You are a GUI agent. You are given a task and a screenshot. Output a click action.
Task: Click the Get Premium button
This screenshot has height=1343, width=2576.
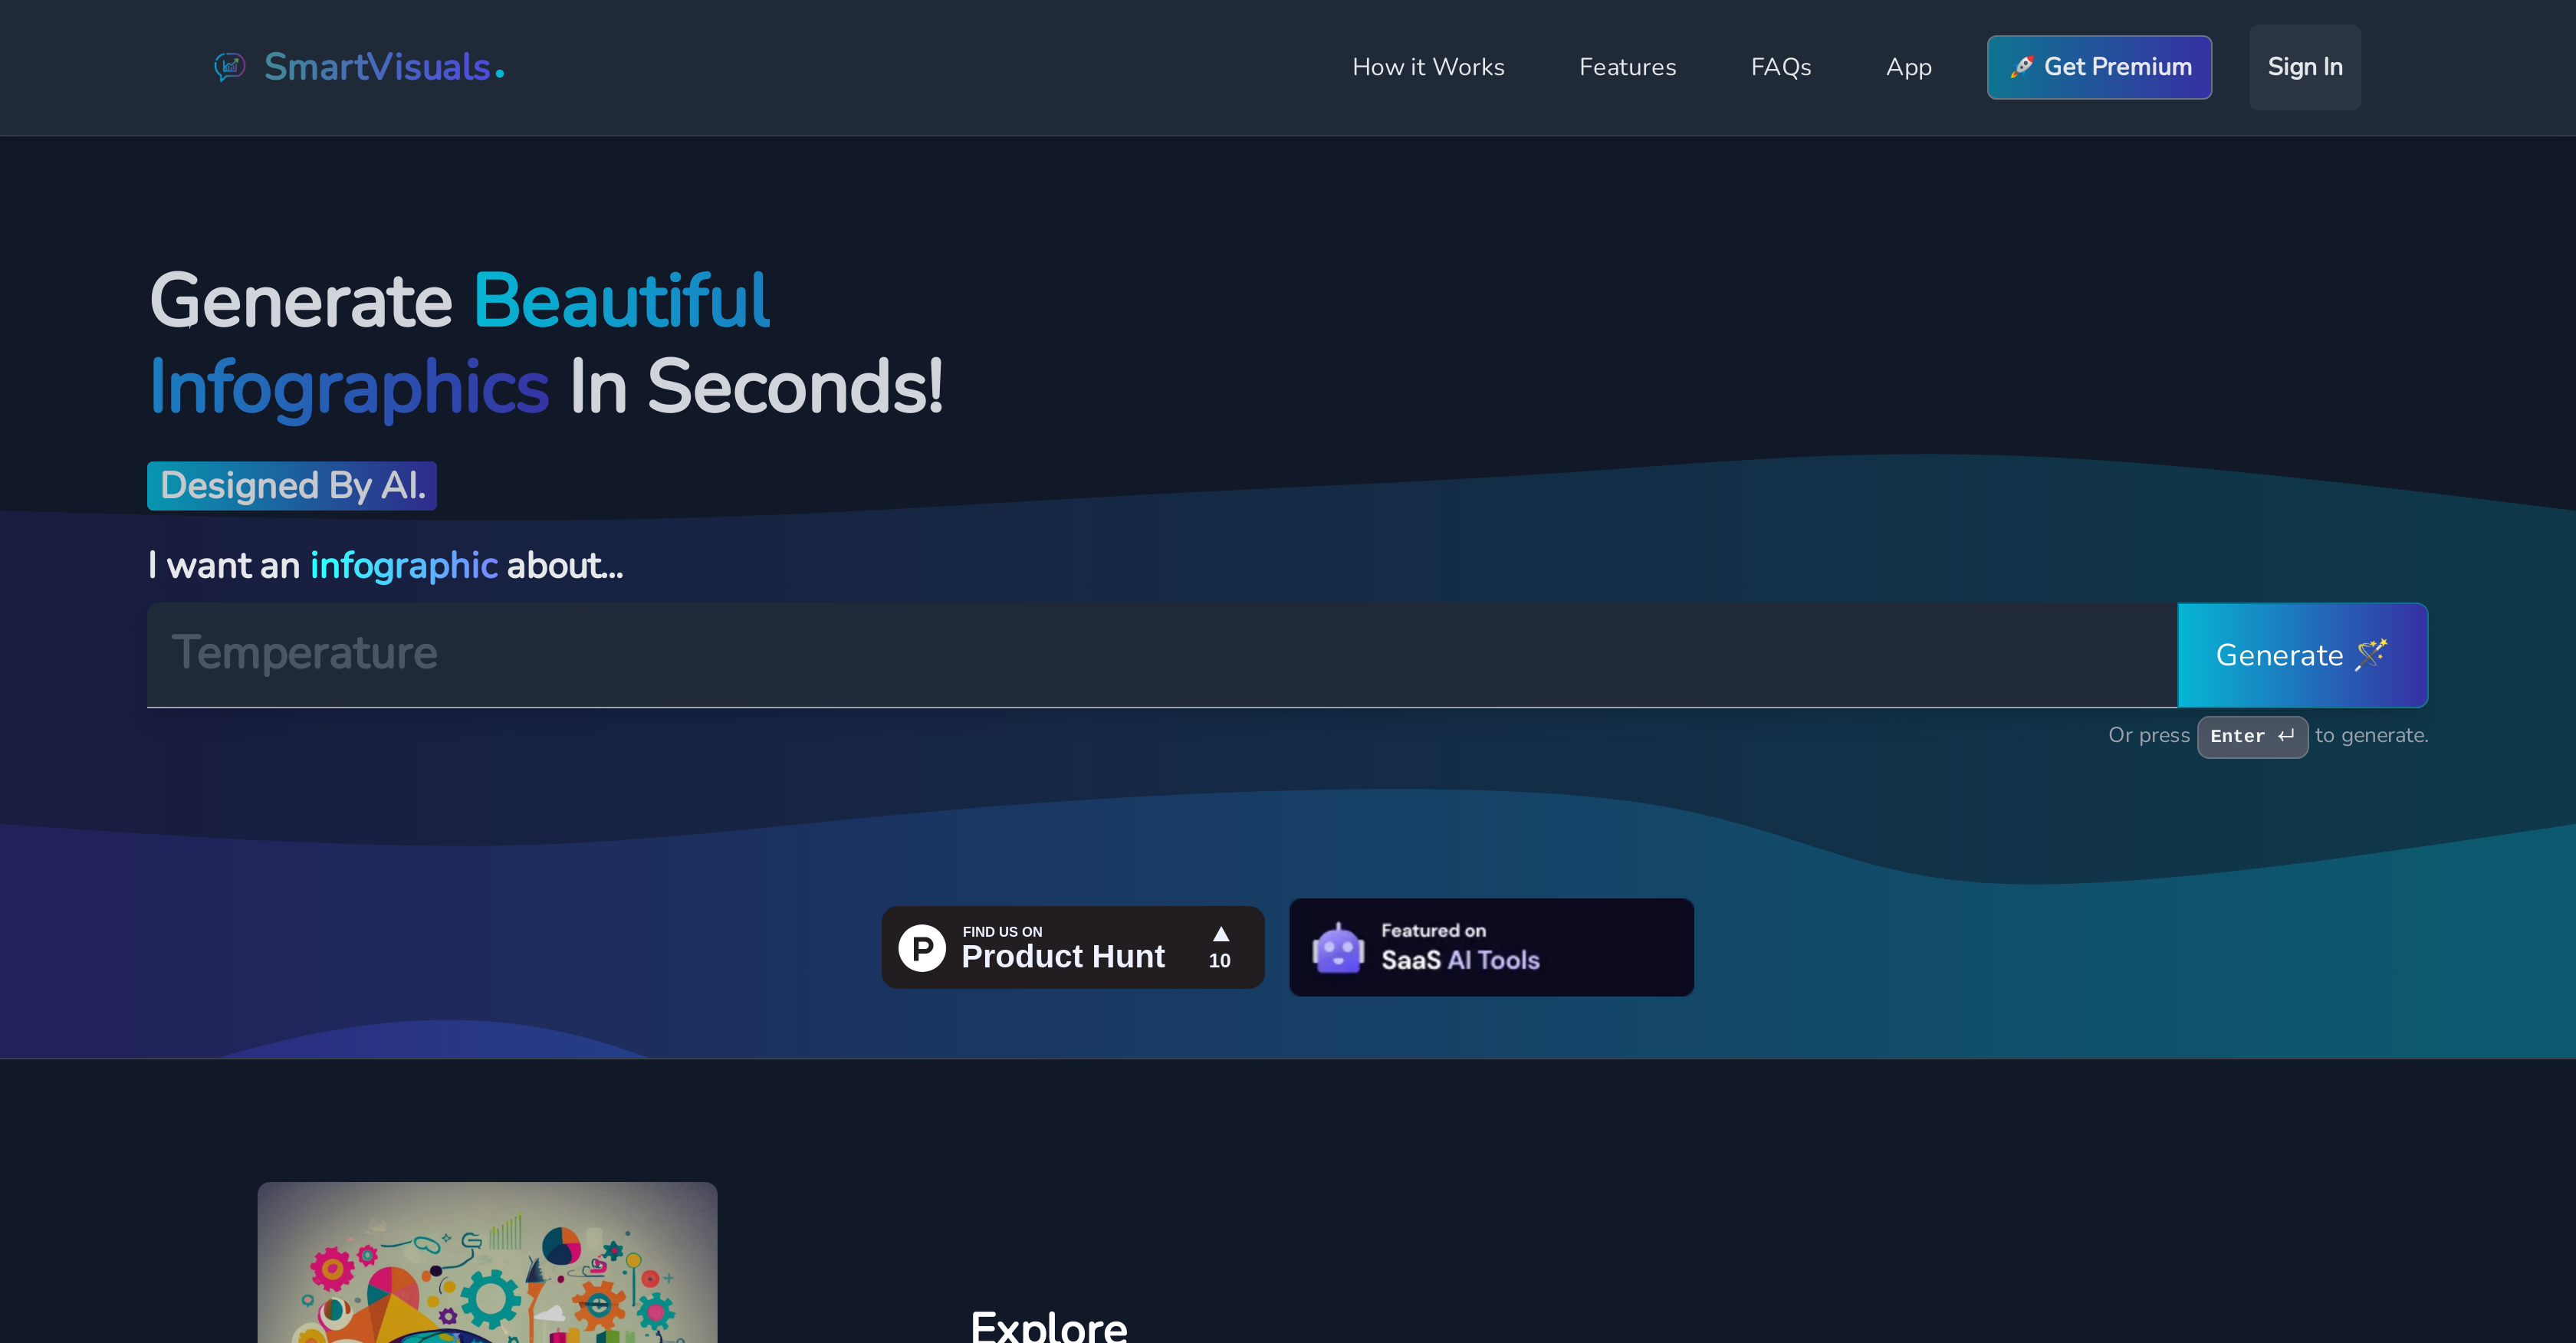(2099, 67)
